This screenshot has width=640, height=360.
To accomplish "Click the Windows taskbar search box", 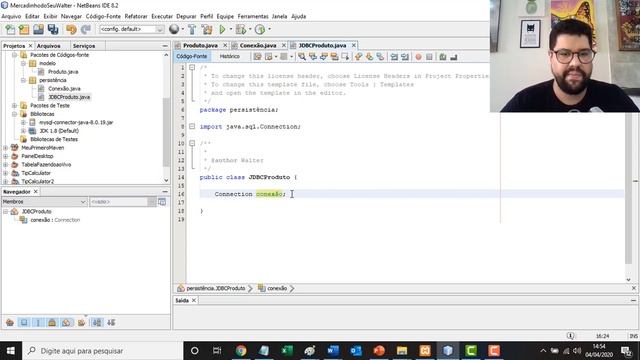I will 102,351.
